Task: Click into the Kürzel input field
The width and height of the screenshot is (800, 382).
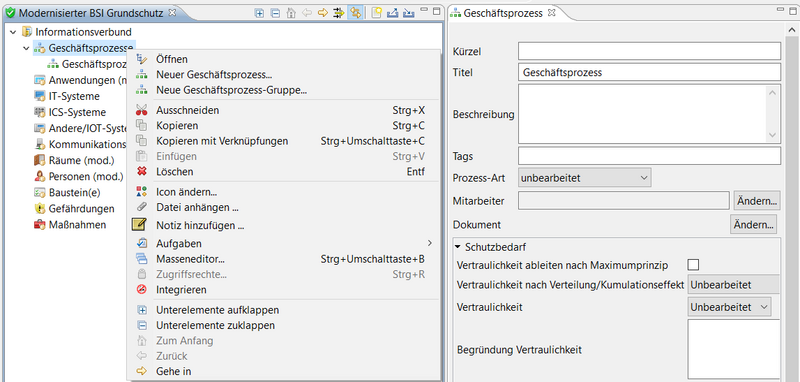Action: (x=649, y=51)
